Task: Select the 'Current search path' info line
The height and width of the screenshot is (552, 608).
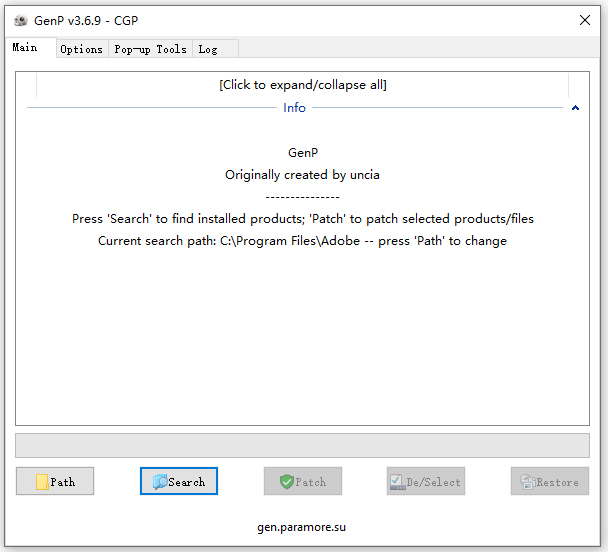Action: pos(302,241)
